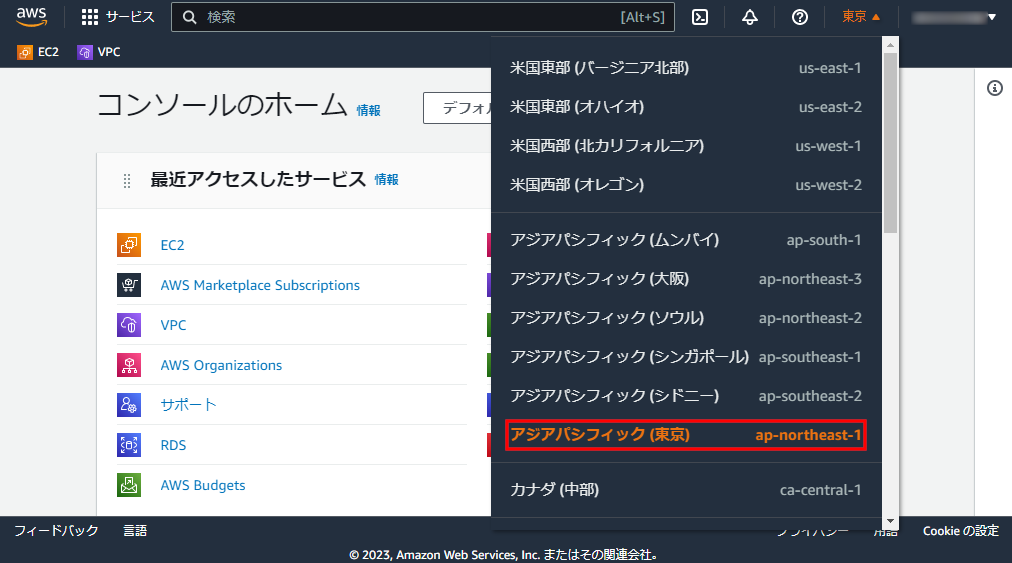
Task: Open AWS Organizations link
Action: 221,365
